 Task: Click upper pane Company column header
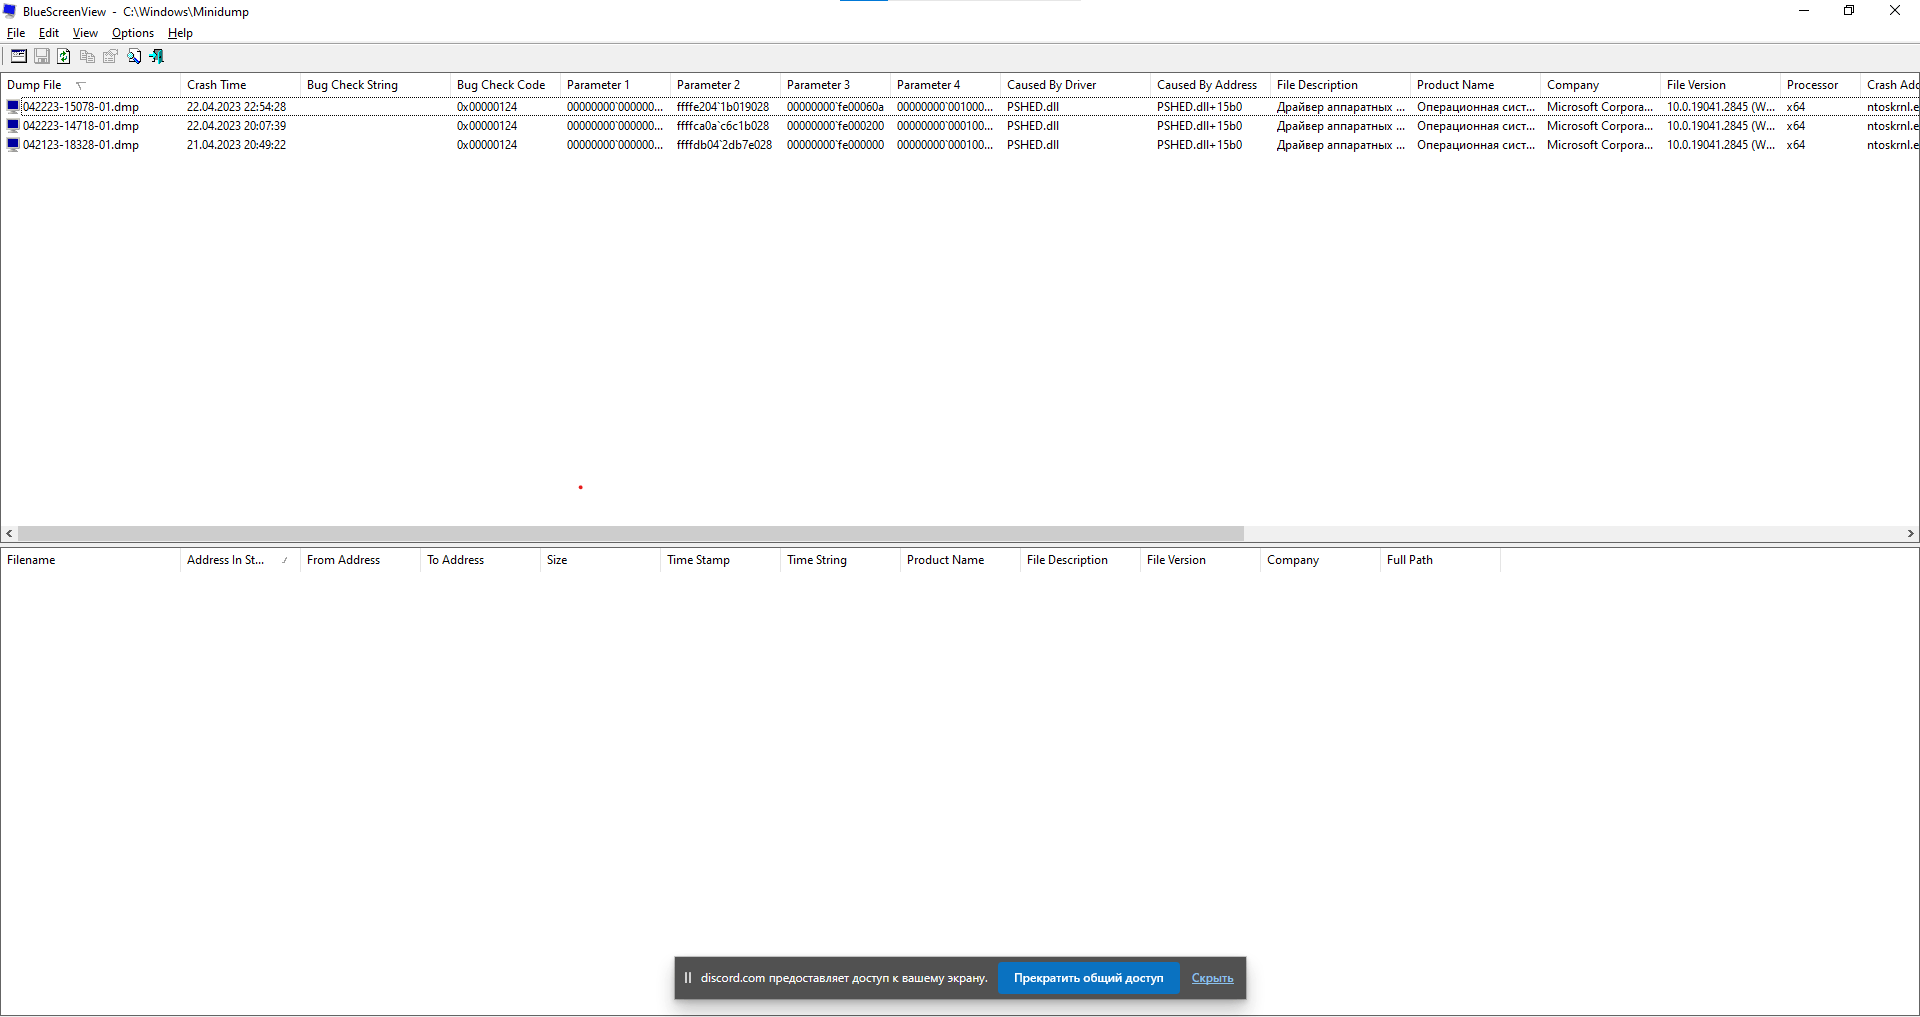[1600, 85]
